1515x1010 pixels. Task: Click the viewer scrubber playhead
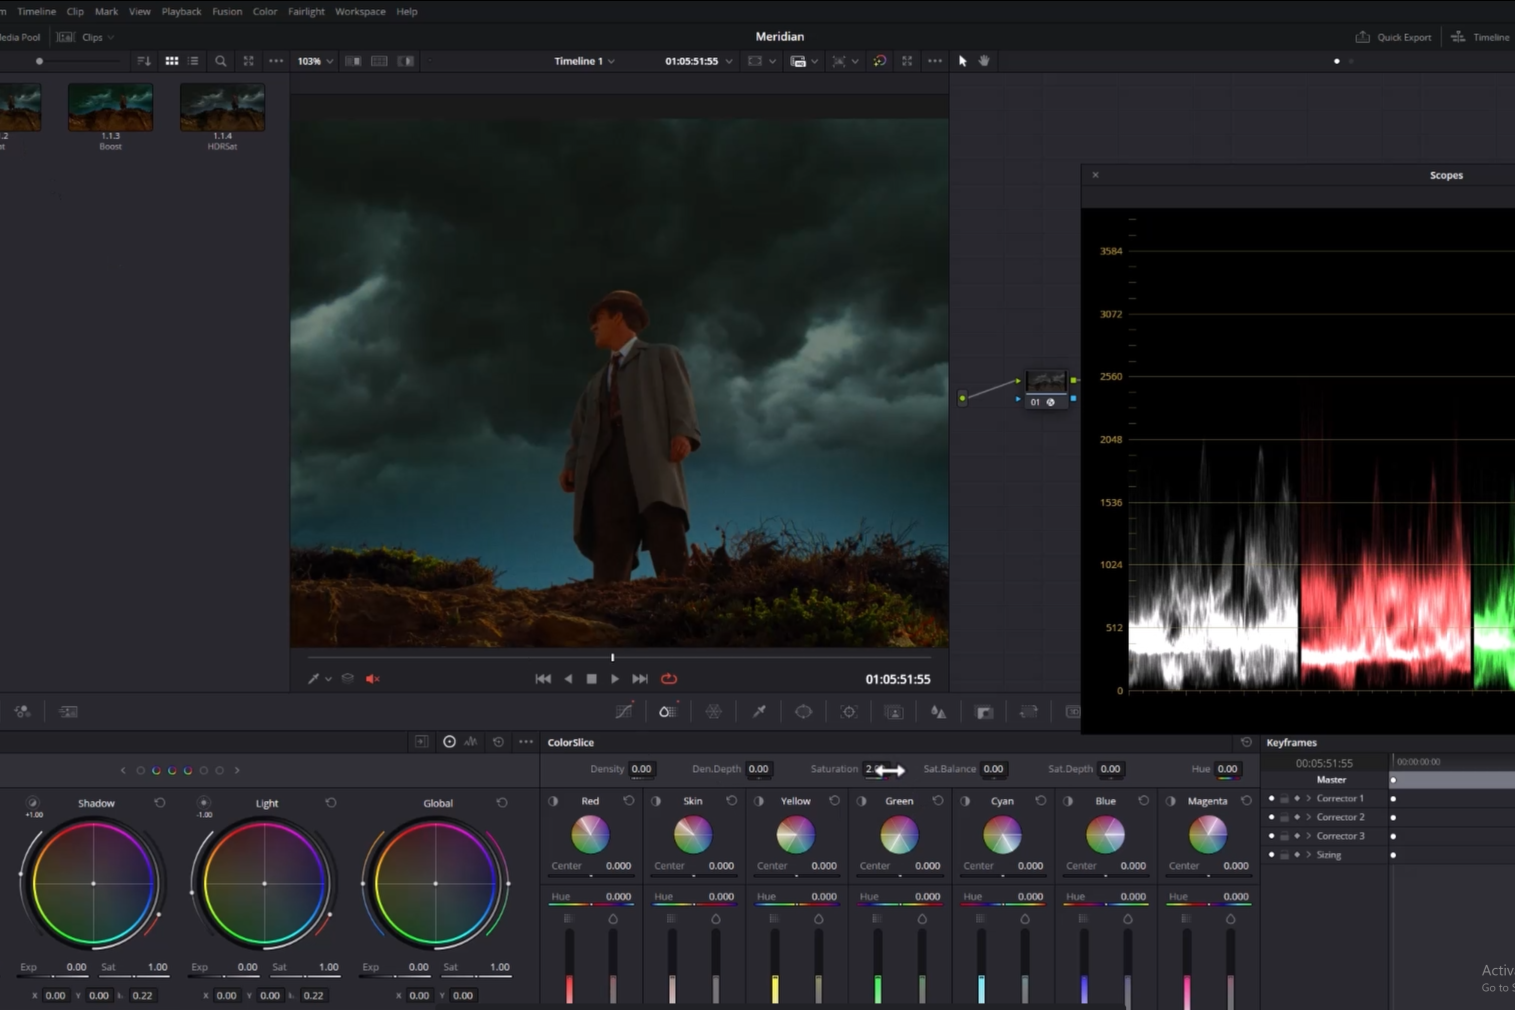(613, 657)
